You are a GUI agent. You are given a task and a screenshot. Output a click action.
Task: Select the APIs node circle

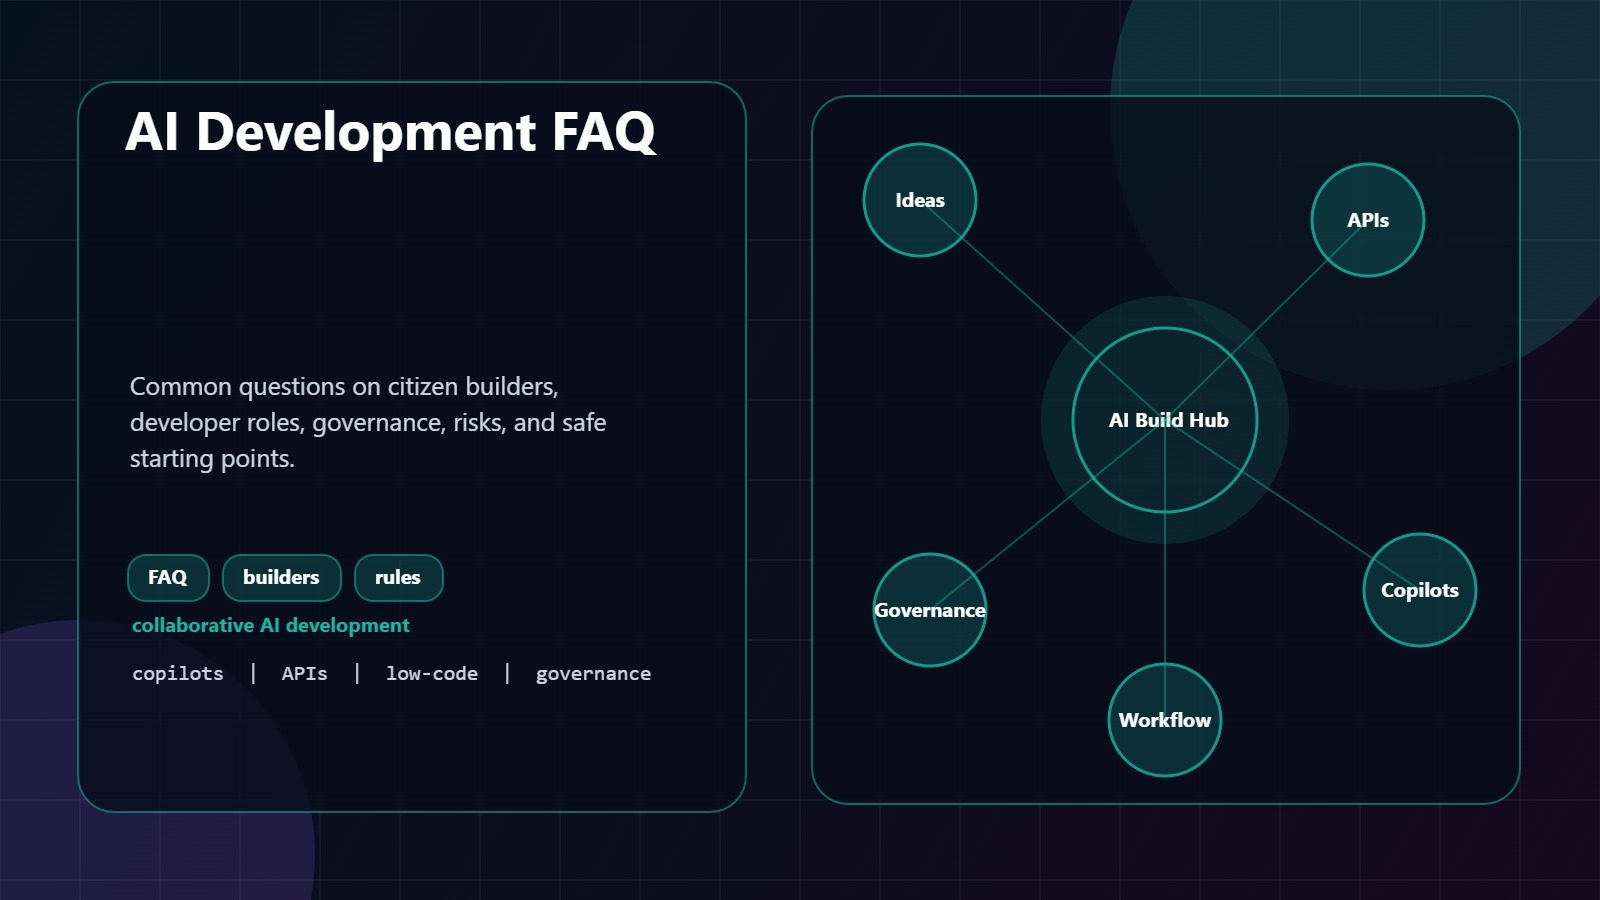point(1368,220)
